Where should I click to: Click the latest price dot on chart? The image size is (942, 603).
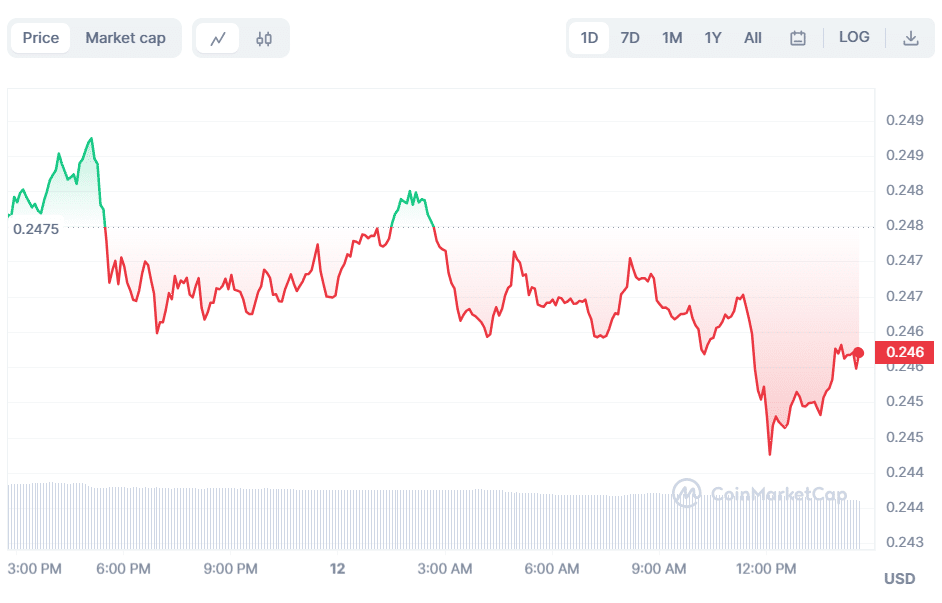(x=858, y=352)
